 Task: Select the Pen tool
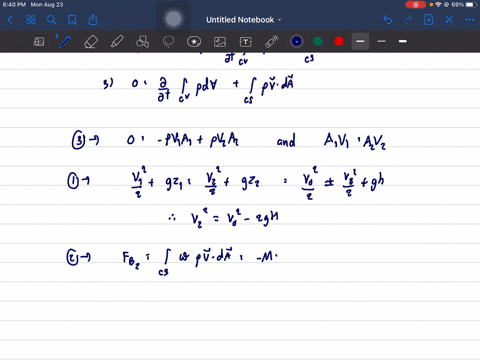coord(64,42)
